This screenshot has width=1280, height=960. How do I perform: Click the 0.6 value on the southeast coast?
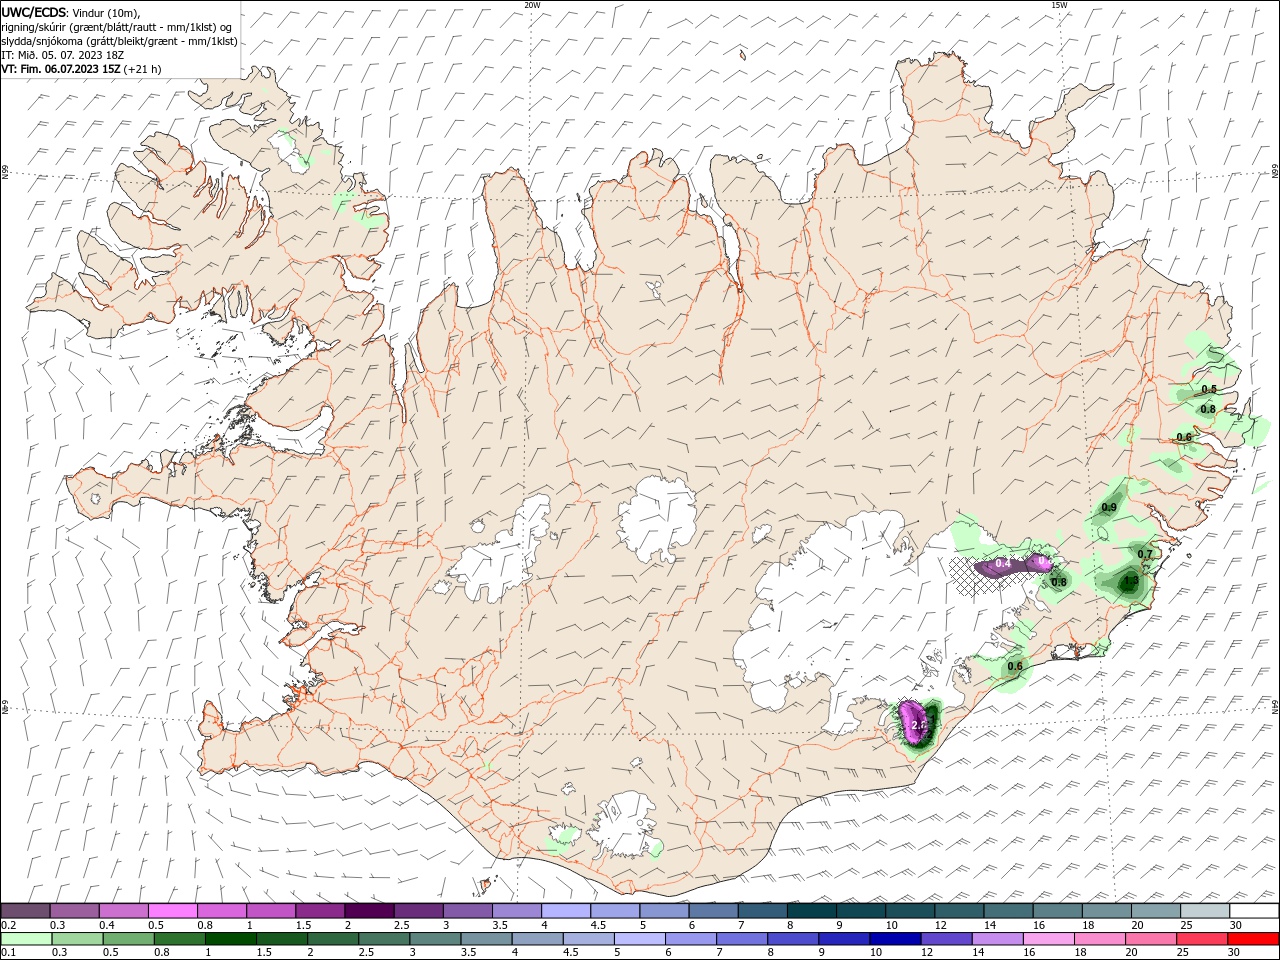[x=1015, y=667]
